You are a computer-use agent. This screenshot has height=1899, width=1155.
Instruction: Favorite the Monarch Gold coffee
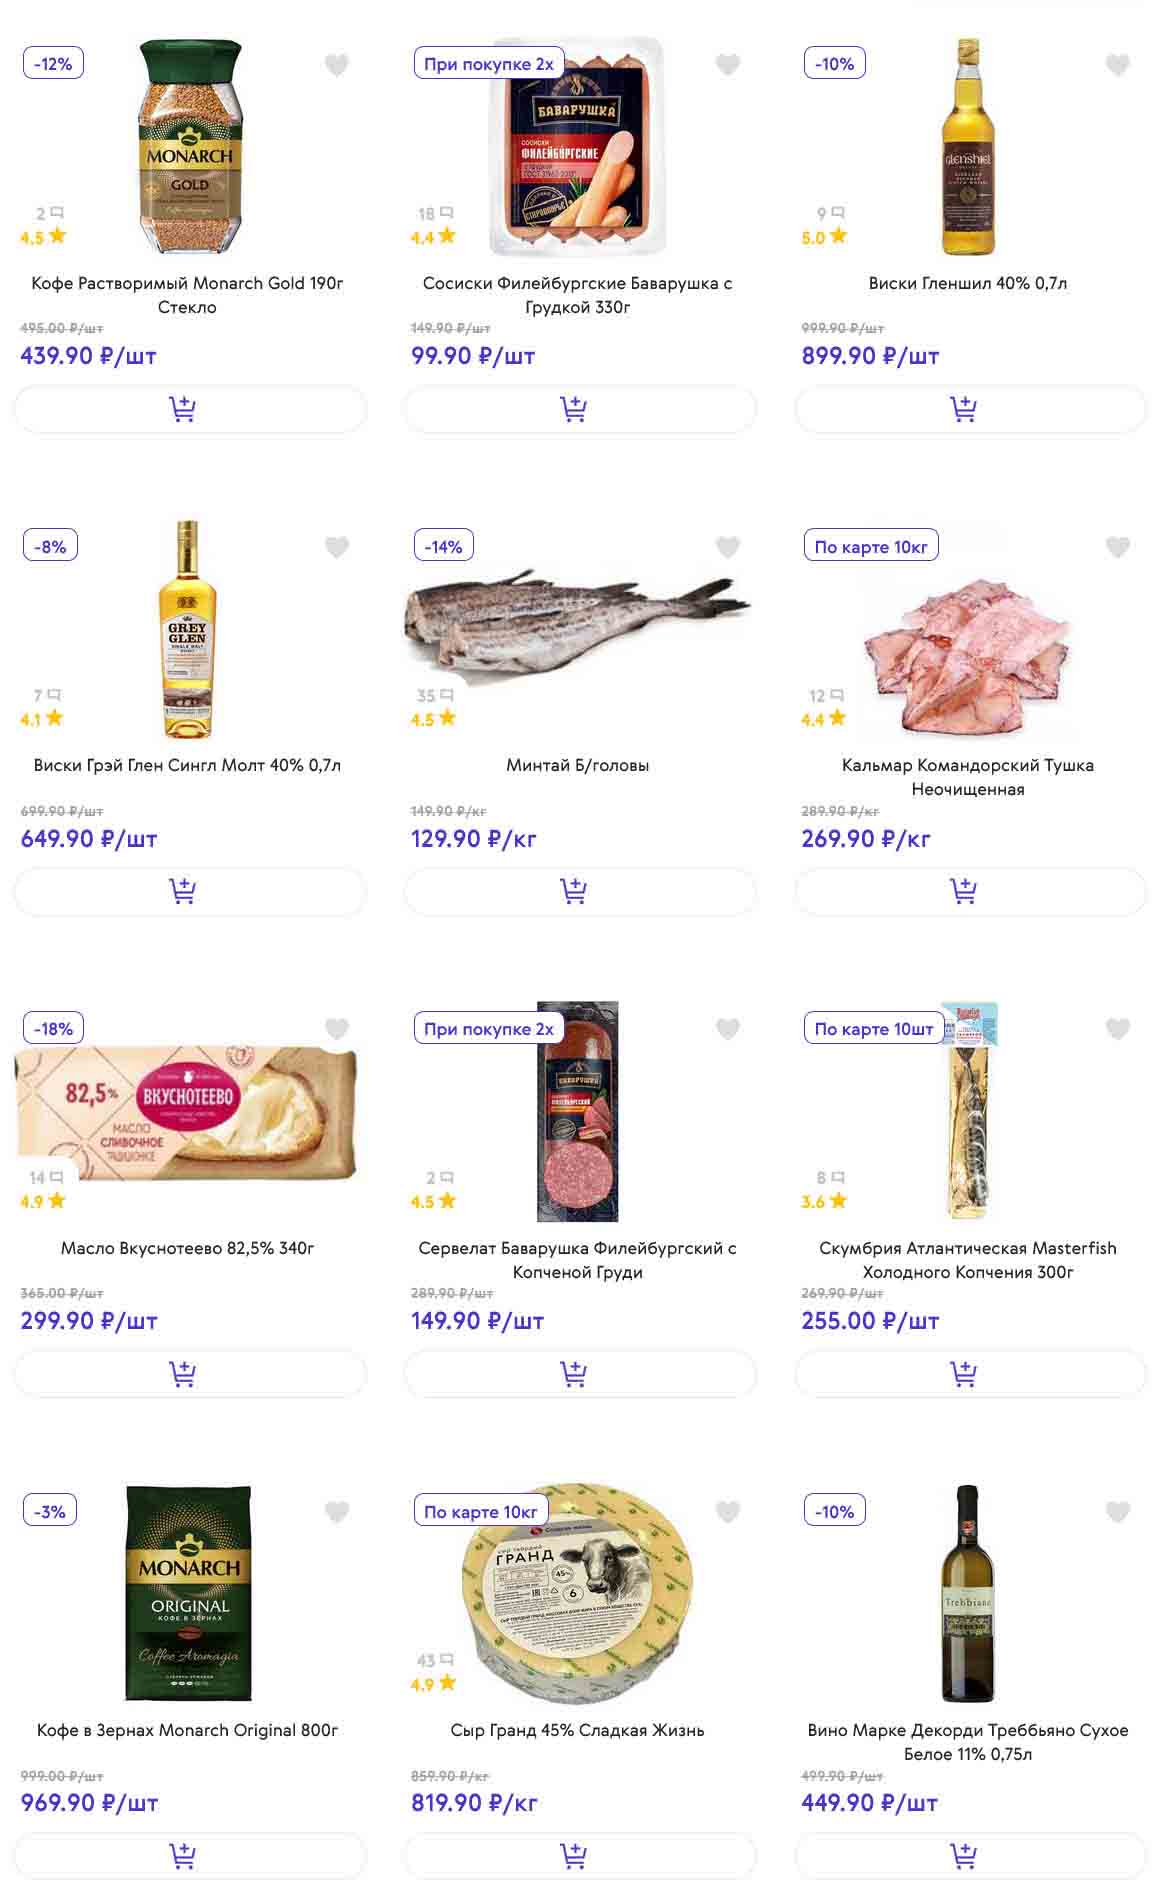337,65
